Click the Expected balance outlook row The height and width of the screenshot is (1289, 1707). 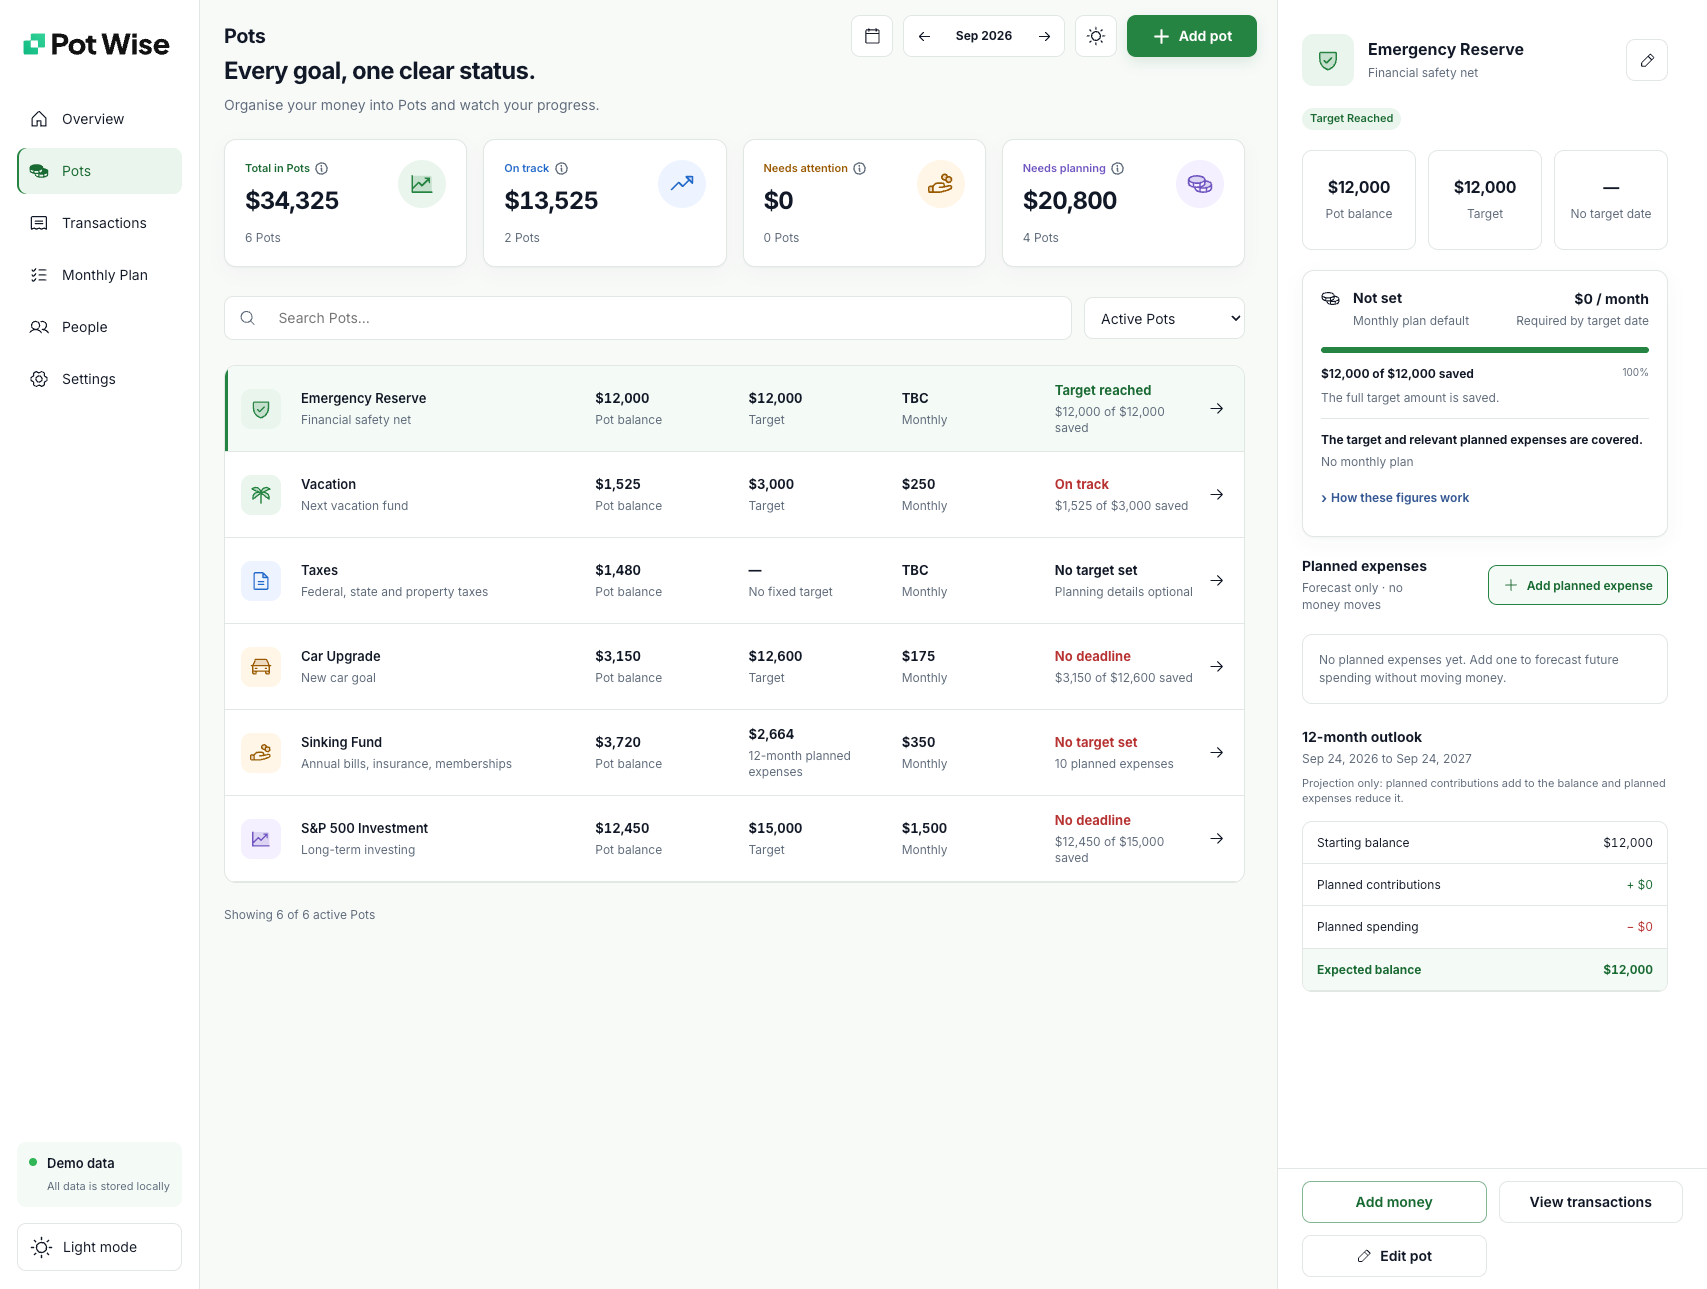[x=1485, y=970]
